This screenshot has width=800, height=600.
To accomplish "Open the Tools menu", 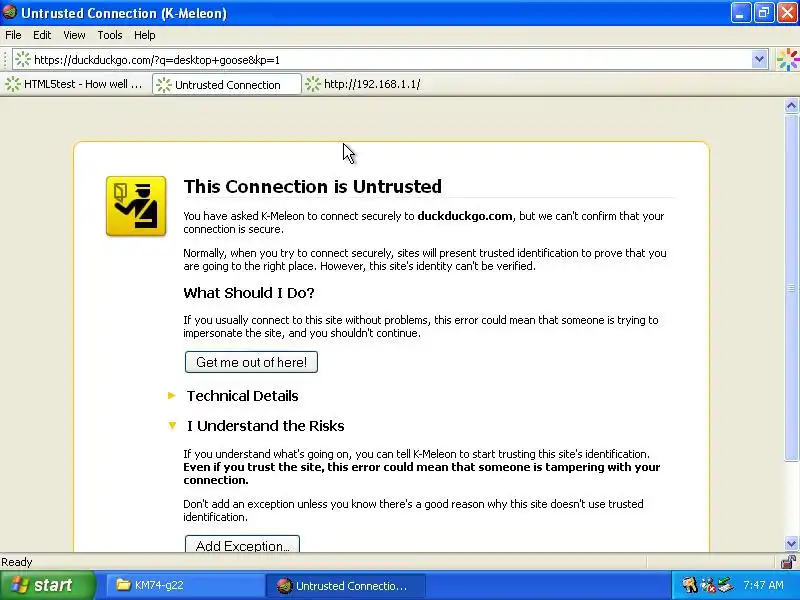I will pyautogui.click(x=110, y=35).
